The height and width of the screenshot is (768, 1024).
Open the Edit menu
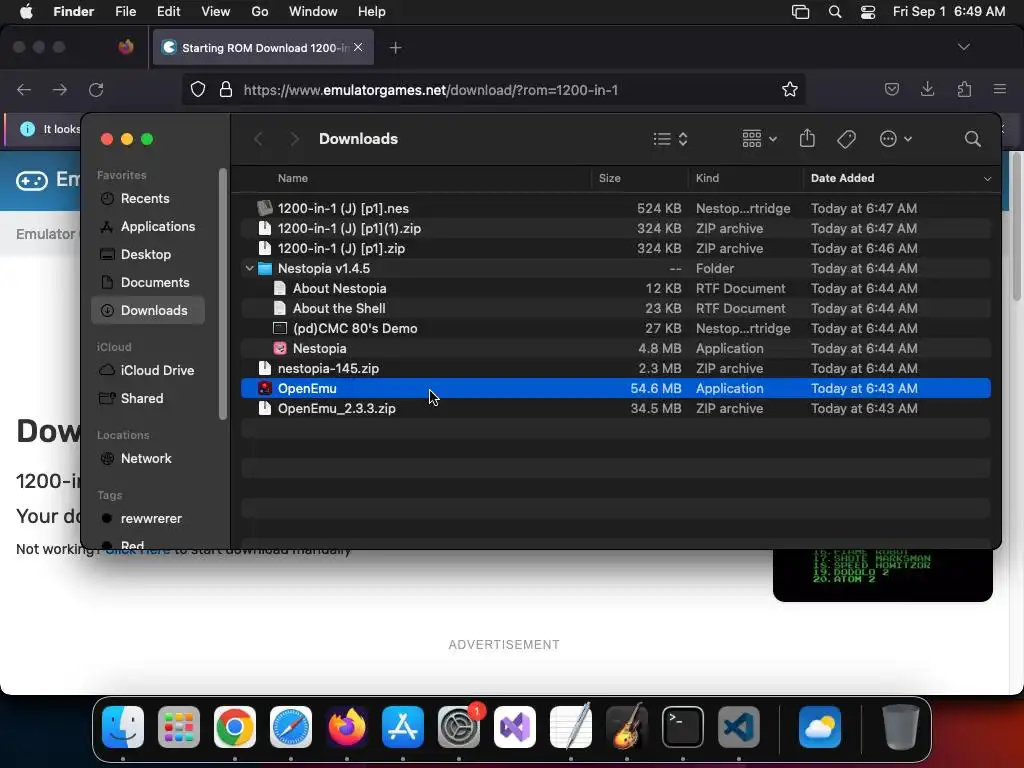click(168, 12)
